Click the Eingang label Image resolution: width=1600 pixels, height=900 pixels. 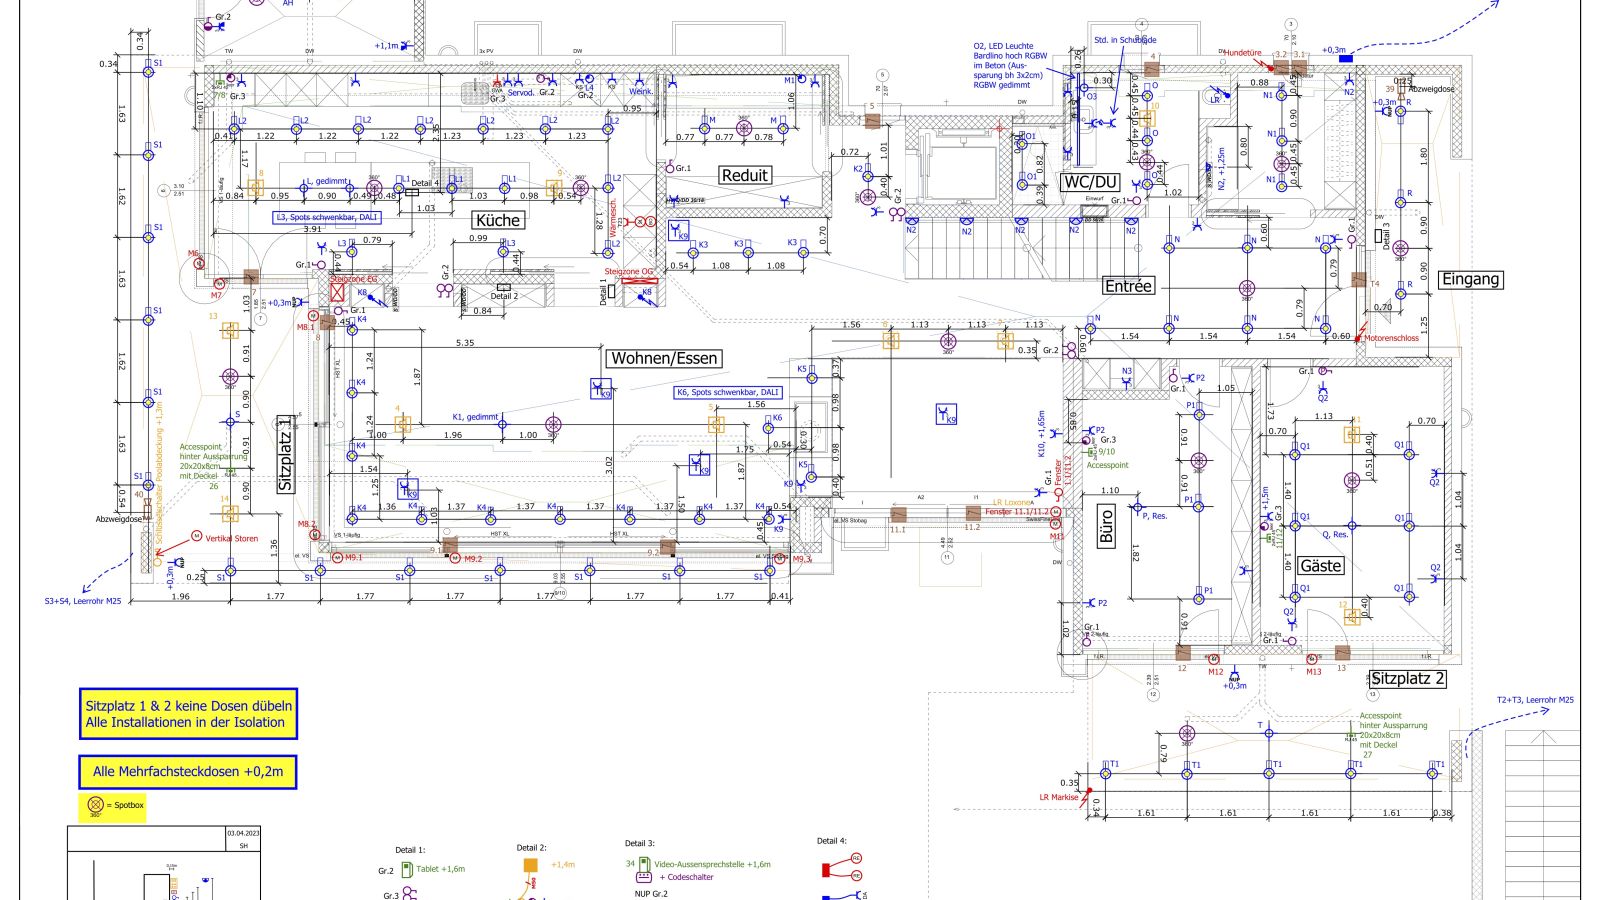point(1470,280)
